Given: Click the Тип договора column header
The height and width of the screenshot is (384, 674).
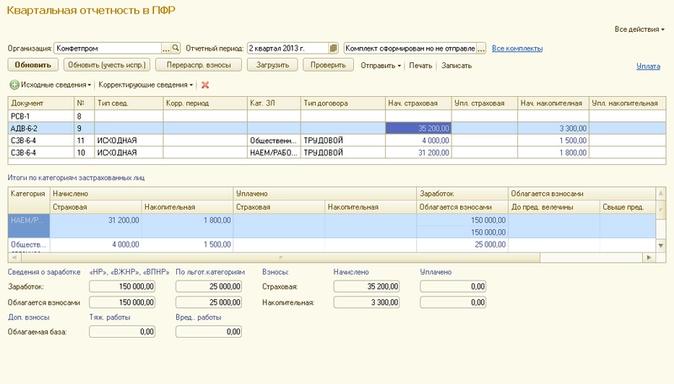Looking at the screenshot, I should tap(343, 103).
